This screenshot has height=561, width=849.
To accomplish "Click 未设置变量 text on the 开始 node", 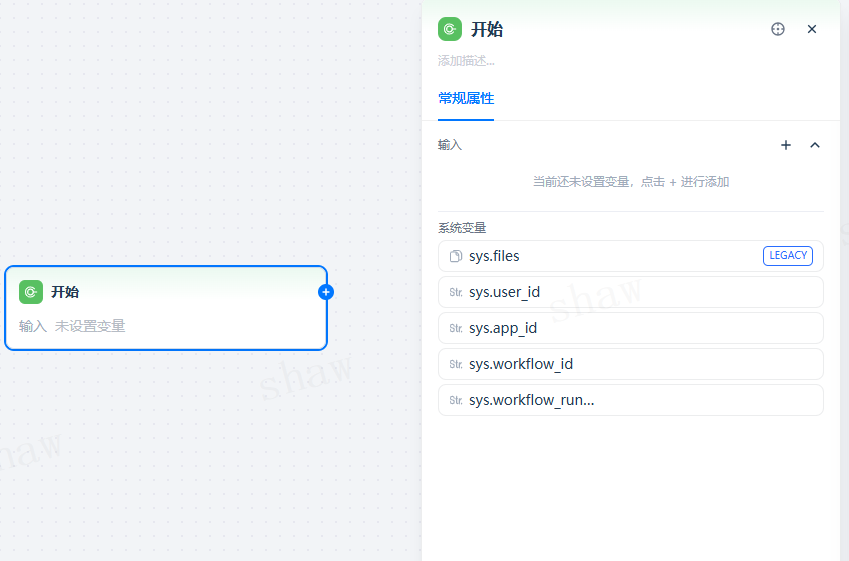I will 90,326.
